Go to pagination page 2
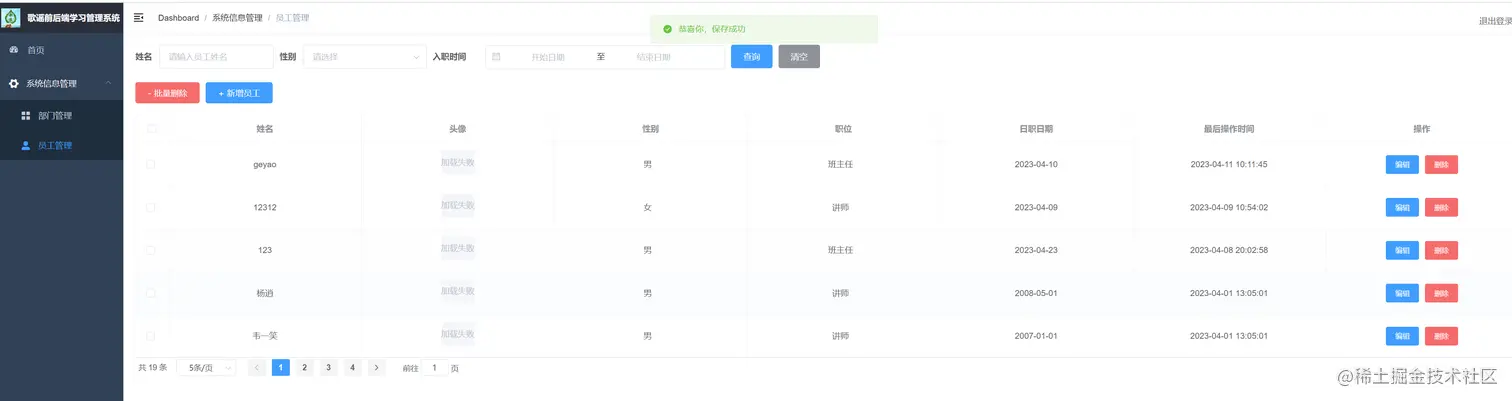 pos(305,368)
